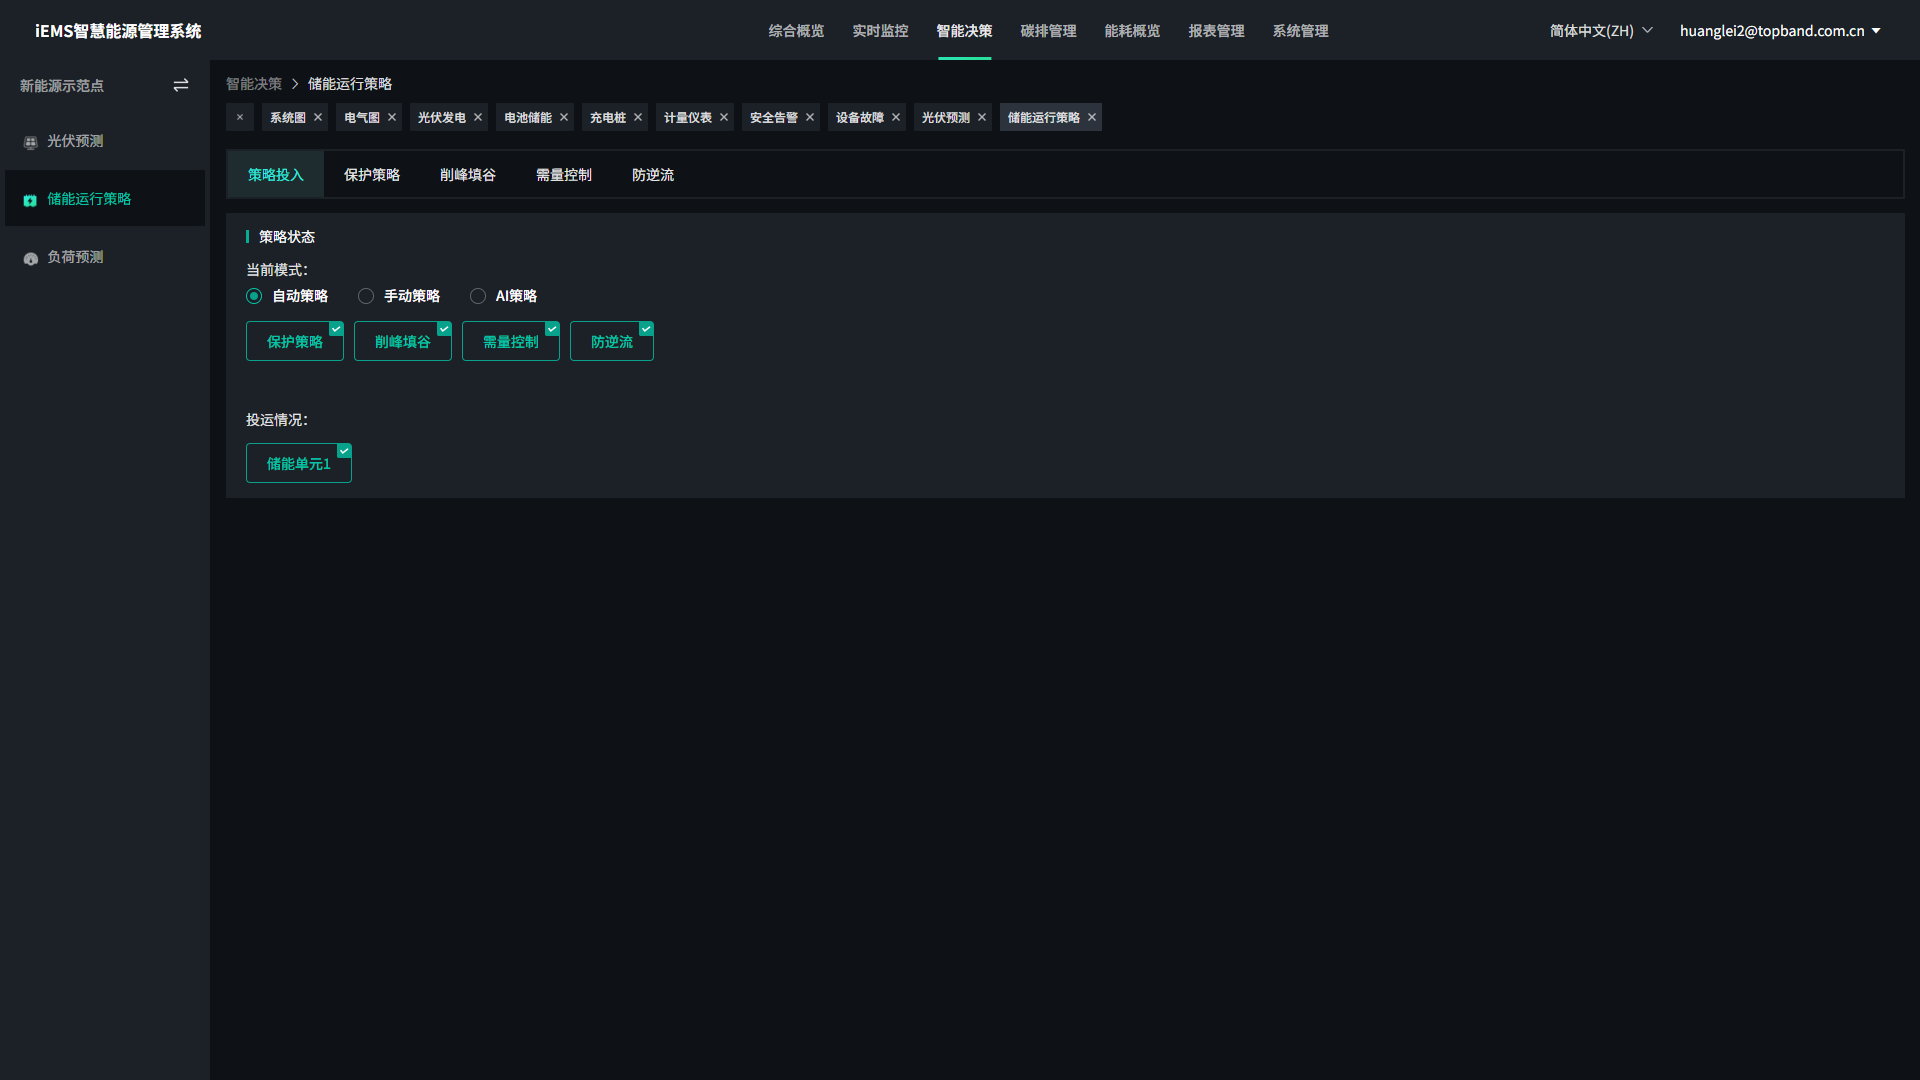Toggle the 储能单元1 checkbox button

pos(298,464)
